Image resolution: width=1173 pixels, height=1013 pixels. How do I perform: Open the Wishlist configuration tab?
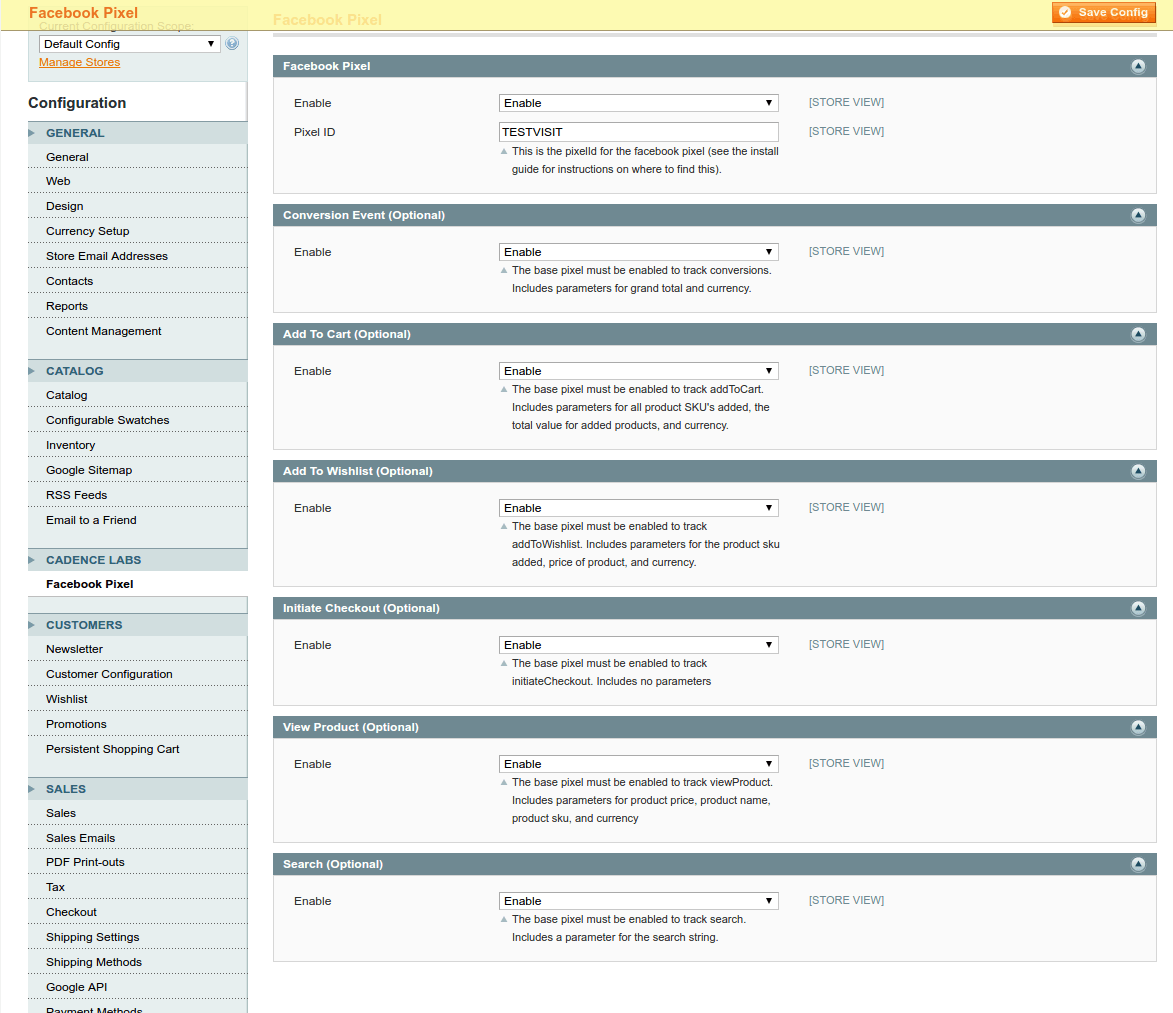point(138,699)
